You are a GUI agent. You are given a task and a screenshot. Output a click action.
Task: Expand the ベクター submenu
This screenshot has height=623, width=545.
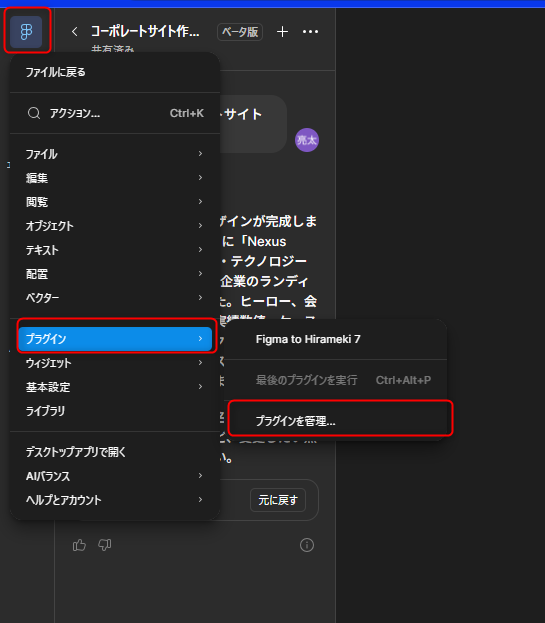pos(115,298)
